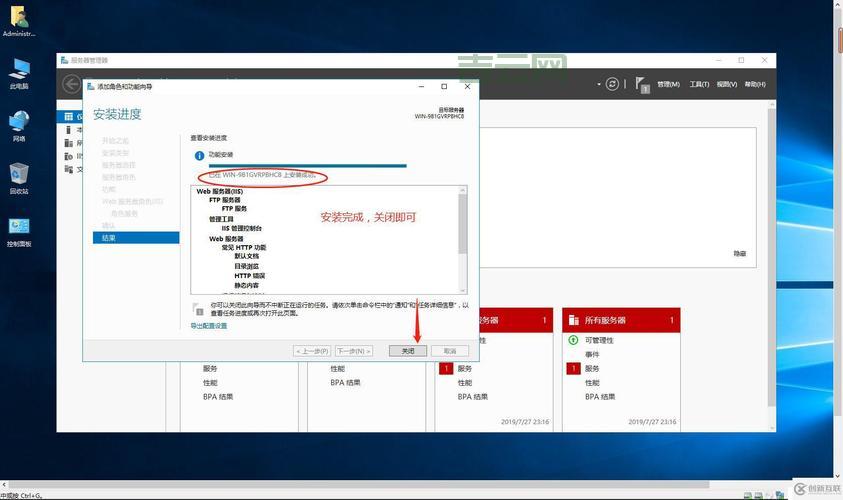The image size is (843, 500).
Task: Click the installation progress bar
Action: (x=300, y=165)
